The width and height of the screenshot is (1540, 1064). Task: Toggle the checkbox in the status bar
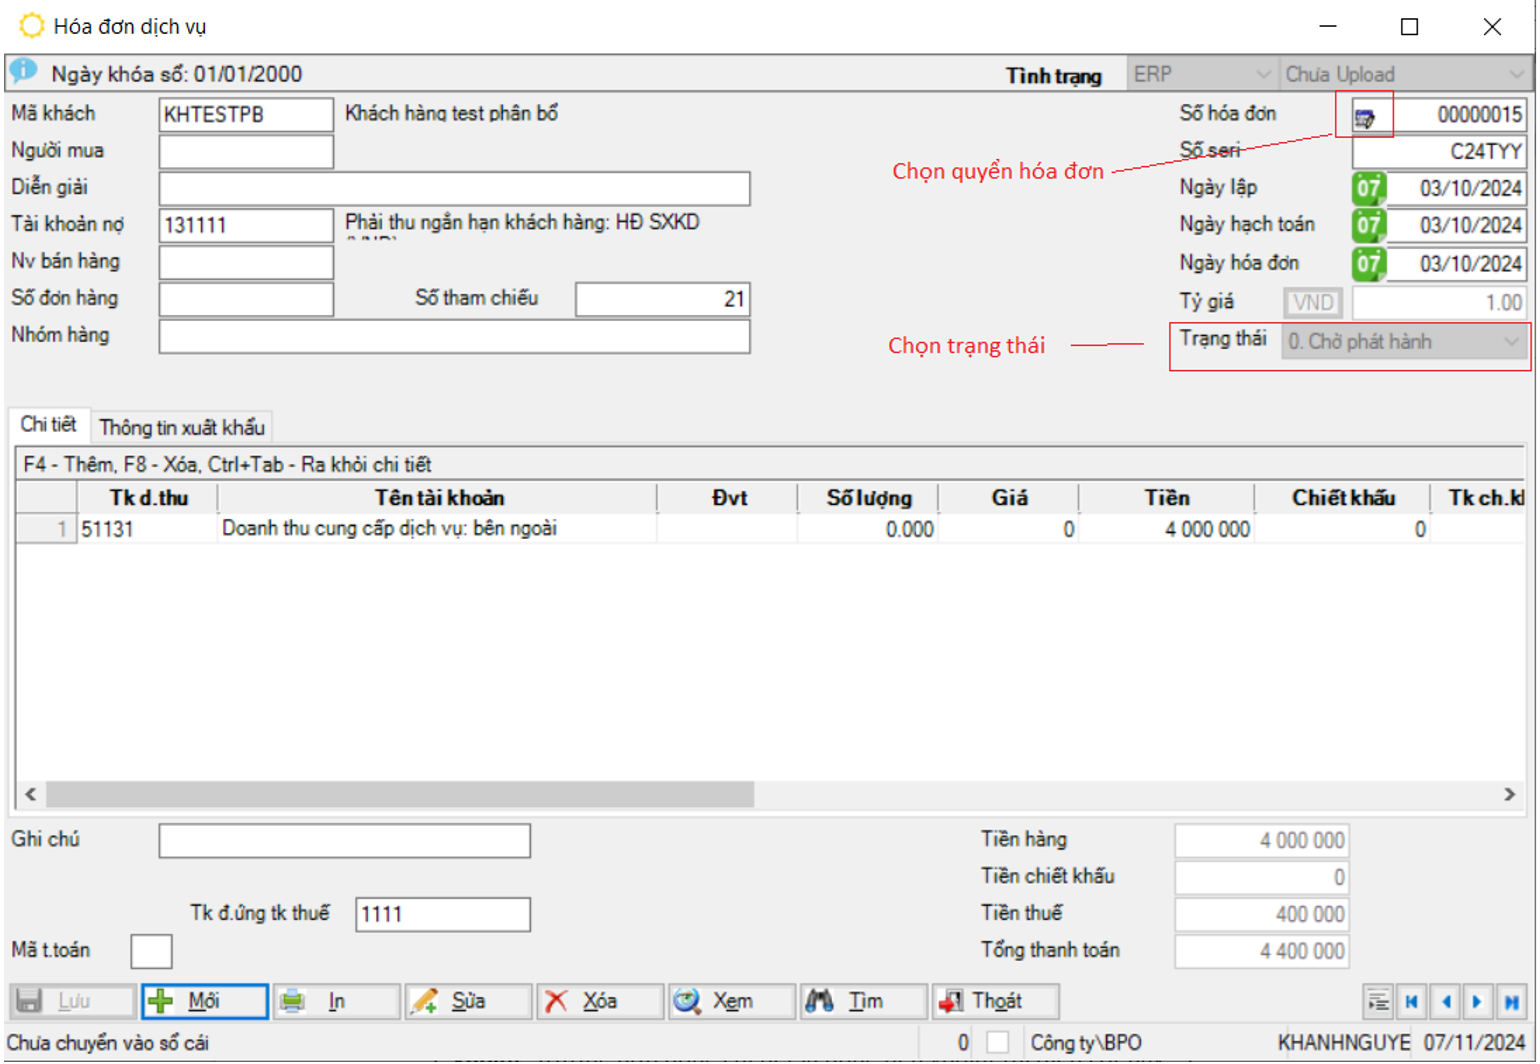(x=997, y=1042)
